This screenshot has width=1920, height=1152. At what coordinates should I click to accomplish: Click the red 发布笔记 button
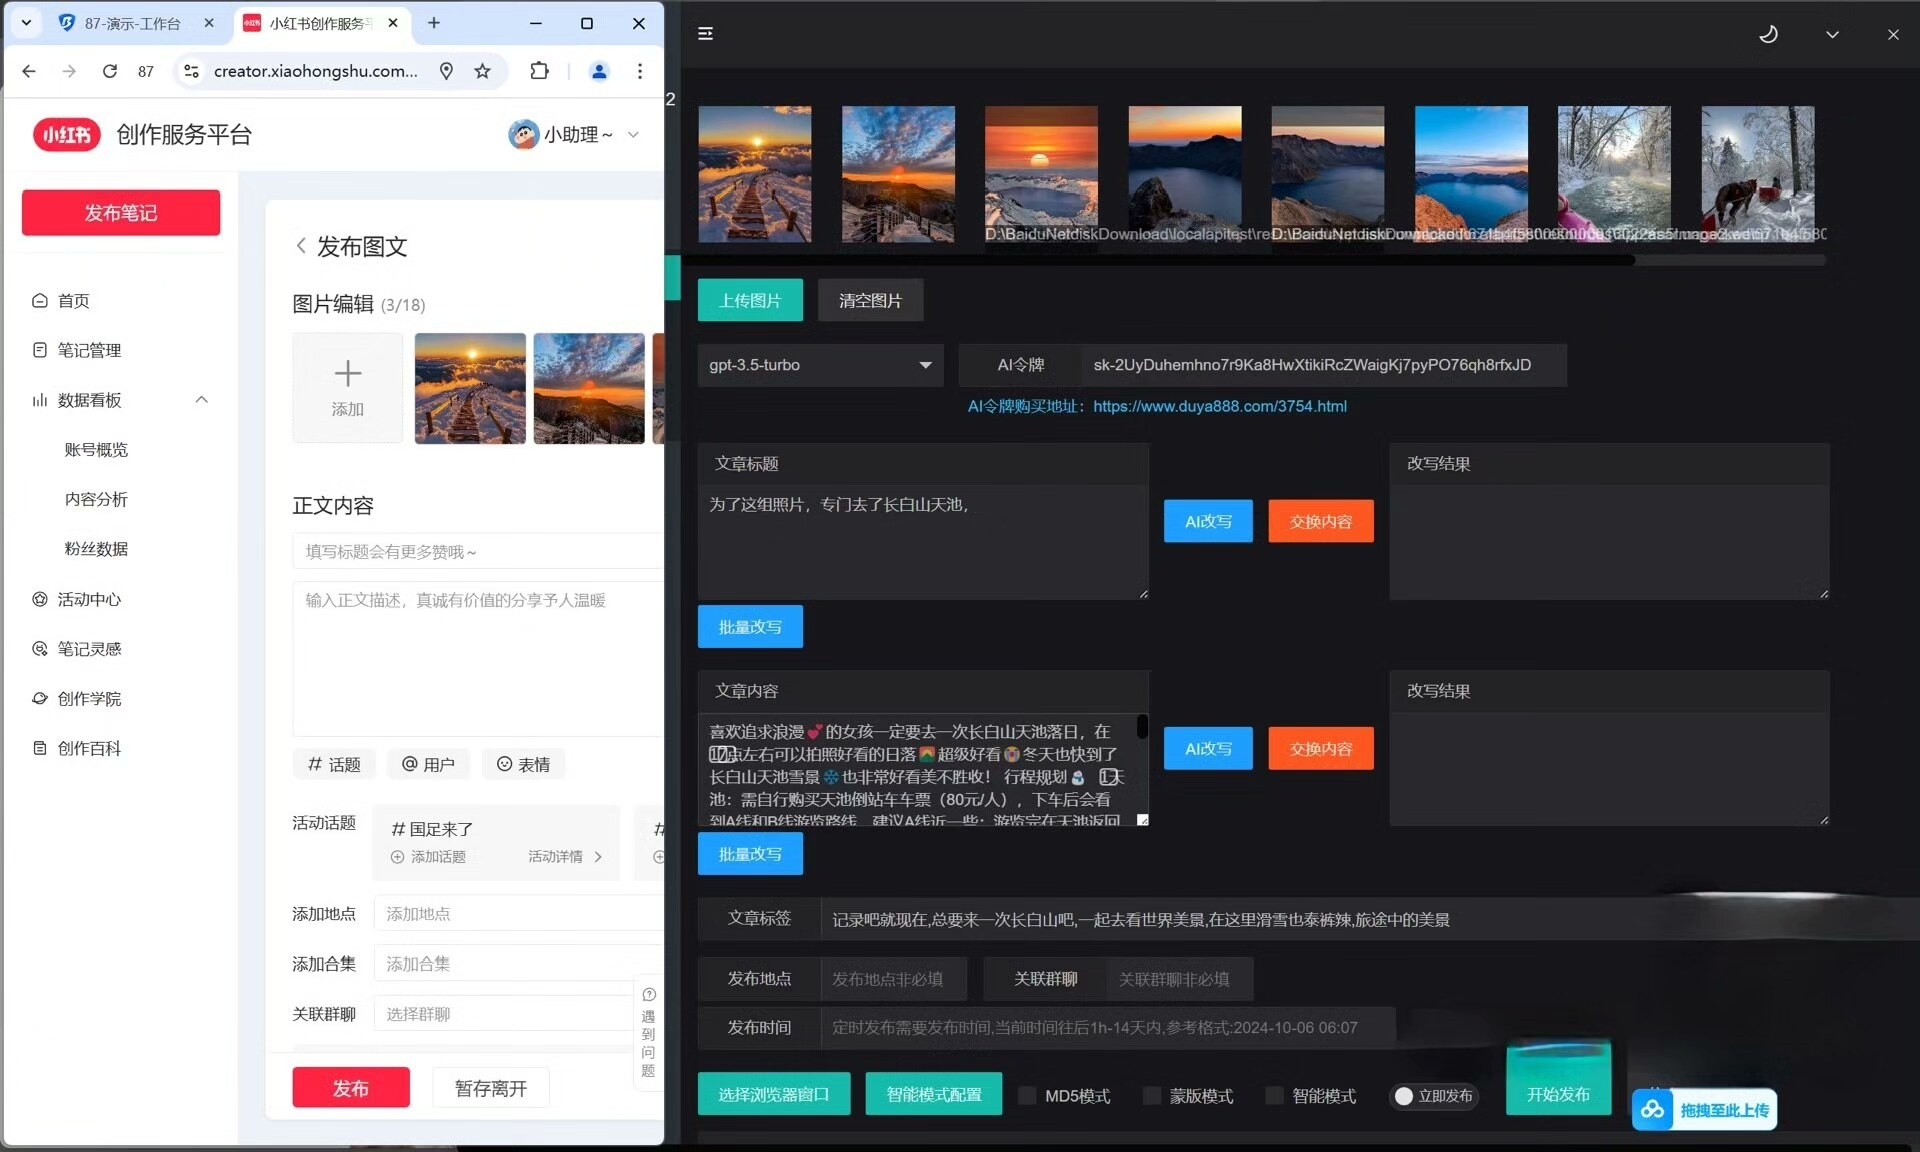point(121,213)
